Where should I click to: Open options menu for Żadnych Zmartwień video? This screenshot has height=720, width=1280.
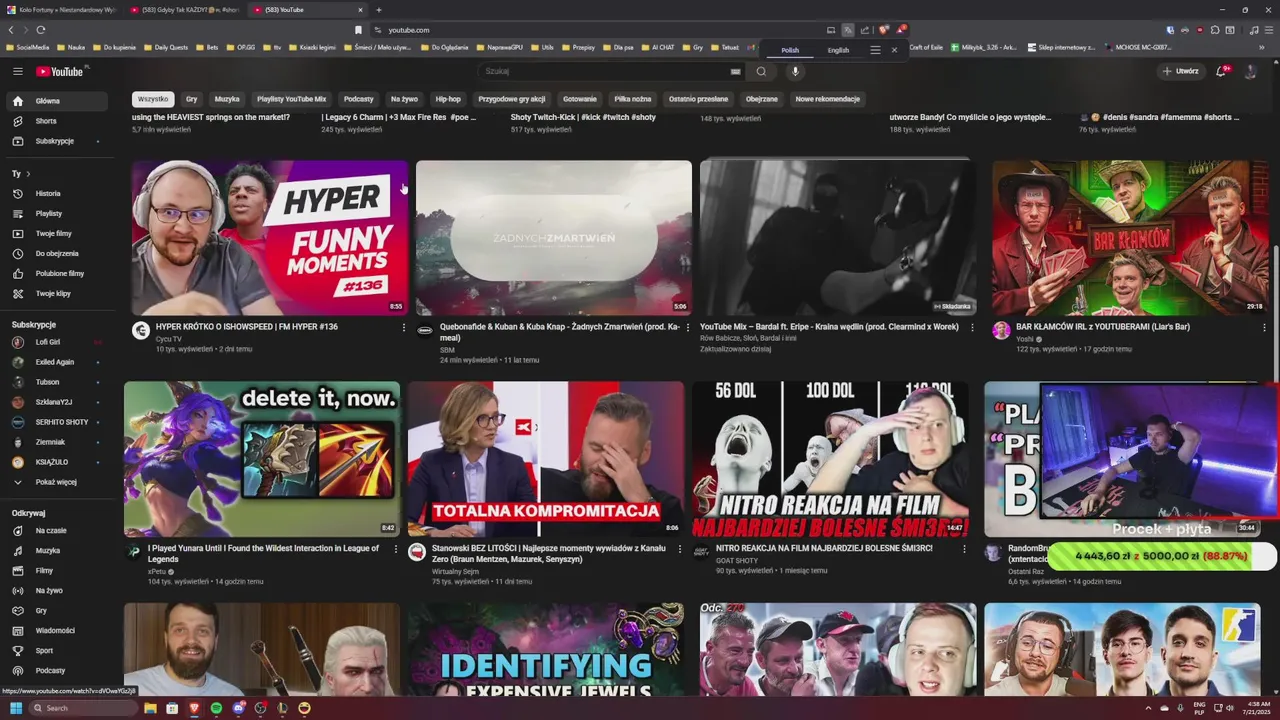tap(688, 327)
